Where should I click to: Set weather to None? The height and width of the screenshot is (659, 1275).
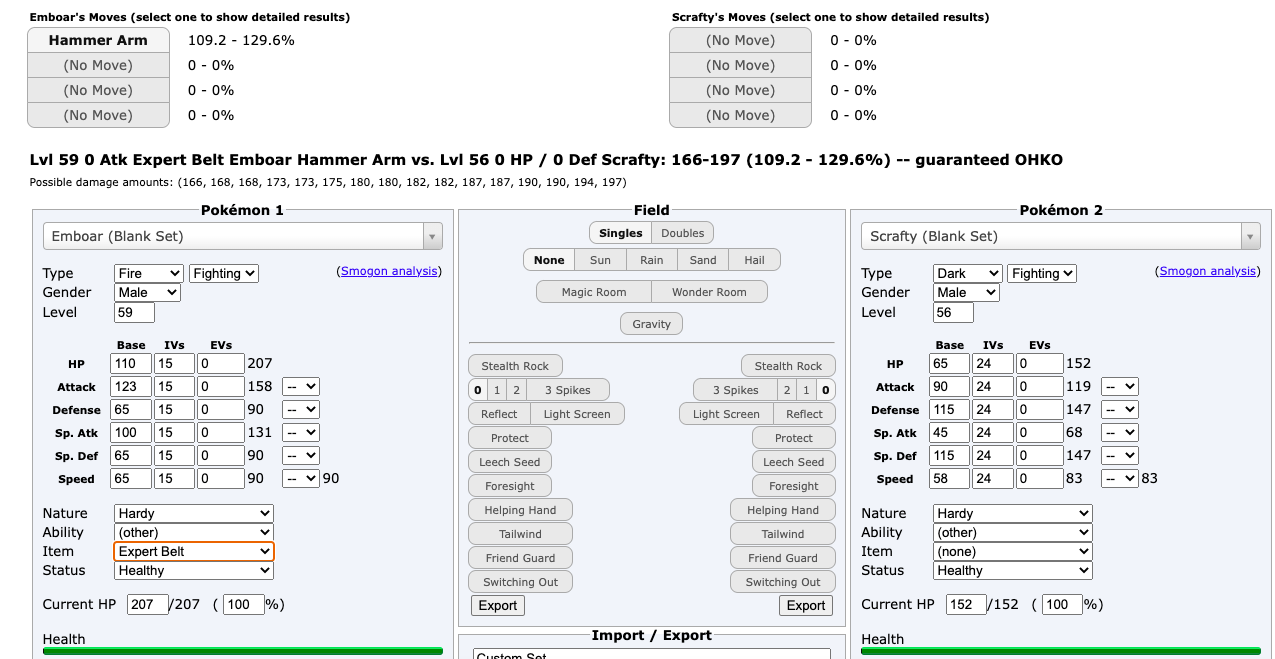click(549, 260)
